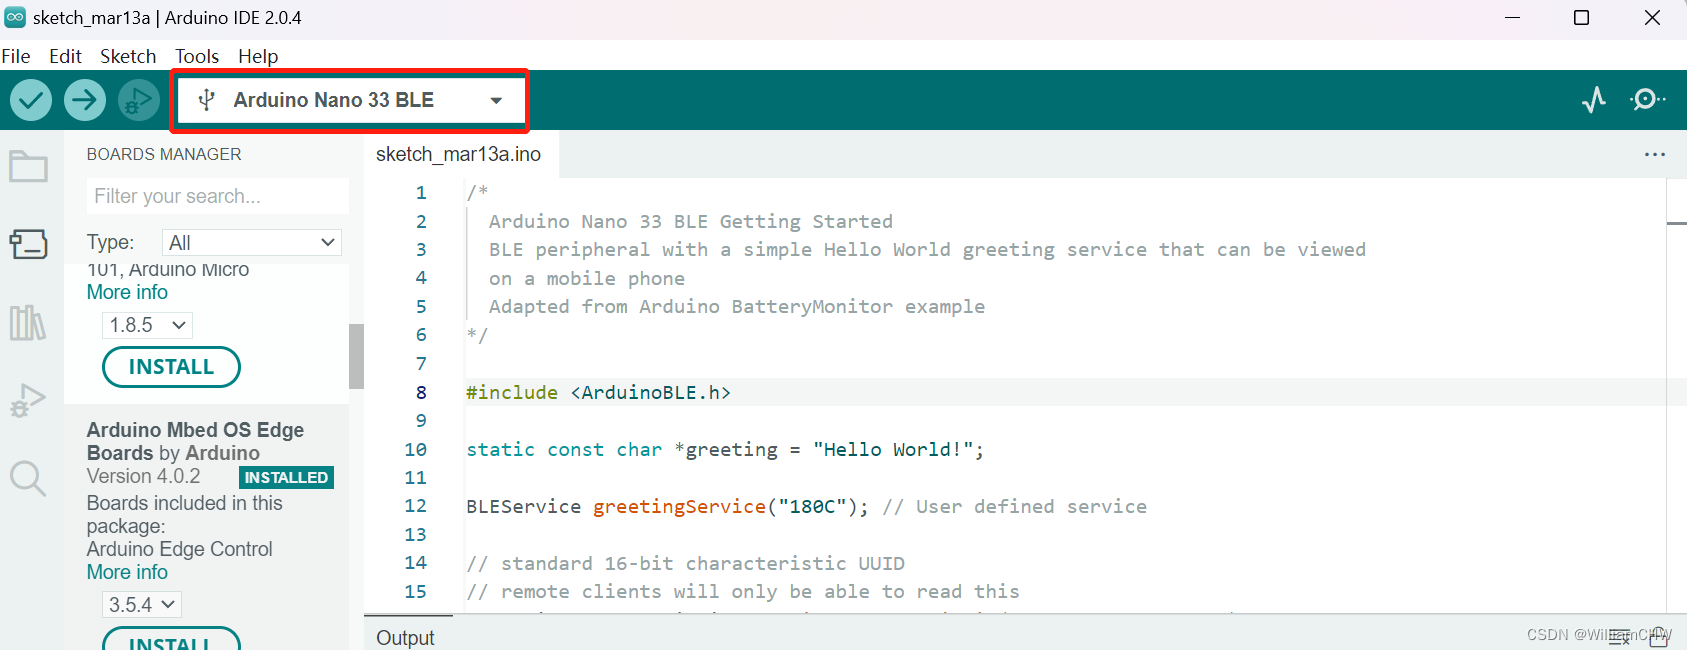This screenshot has width=1687, height=650.
Task: Open the 3.5.4 version dropdown
Action: tap(141, 605)
